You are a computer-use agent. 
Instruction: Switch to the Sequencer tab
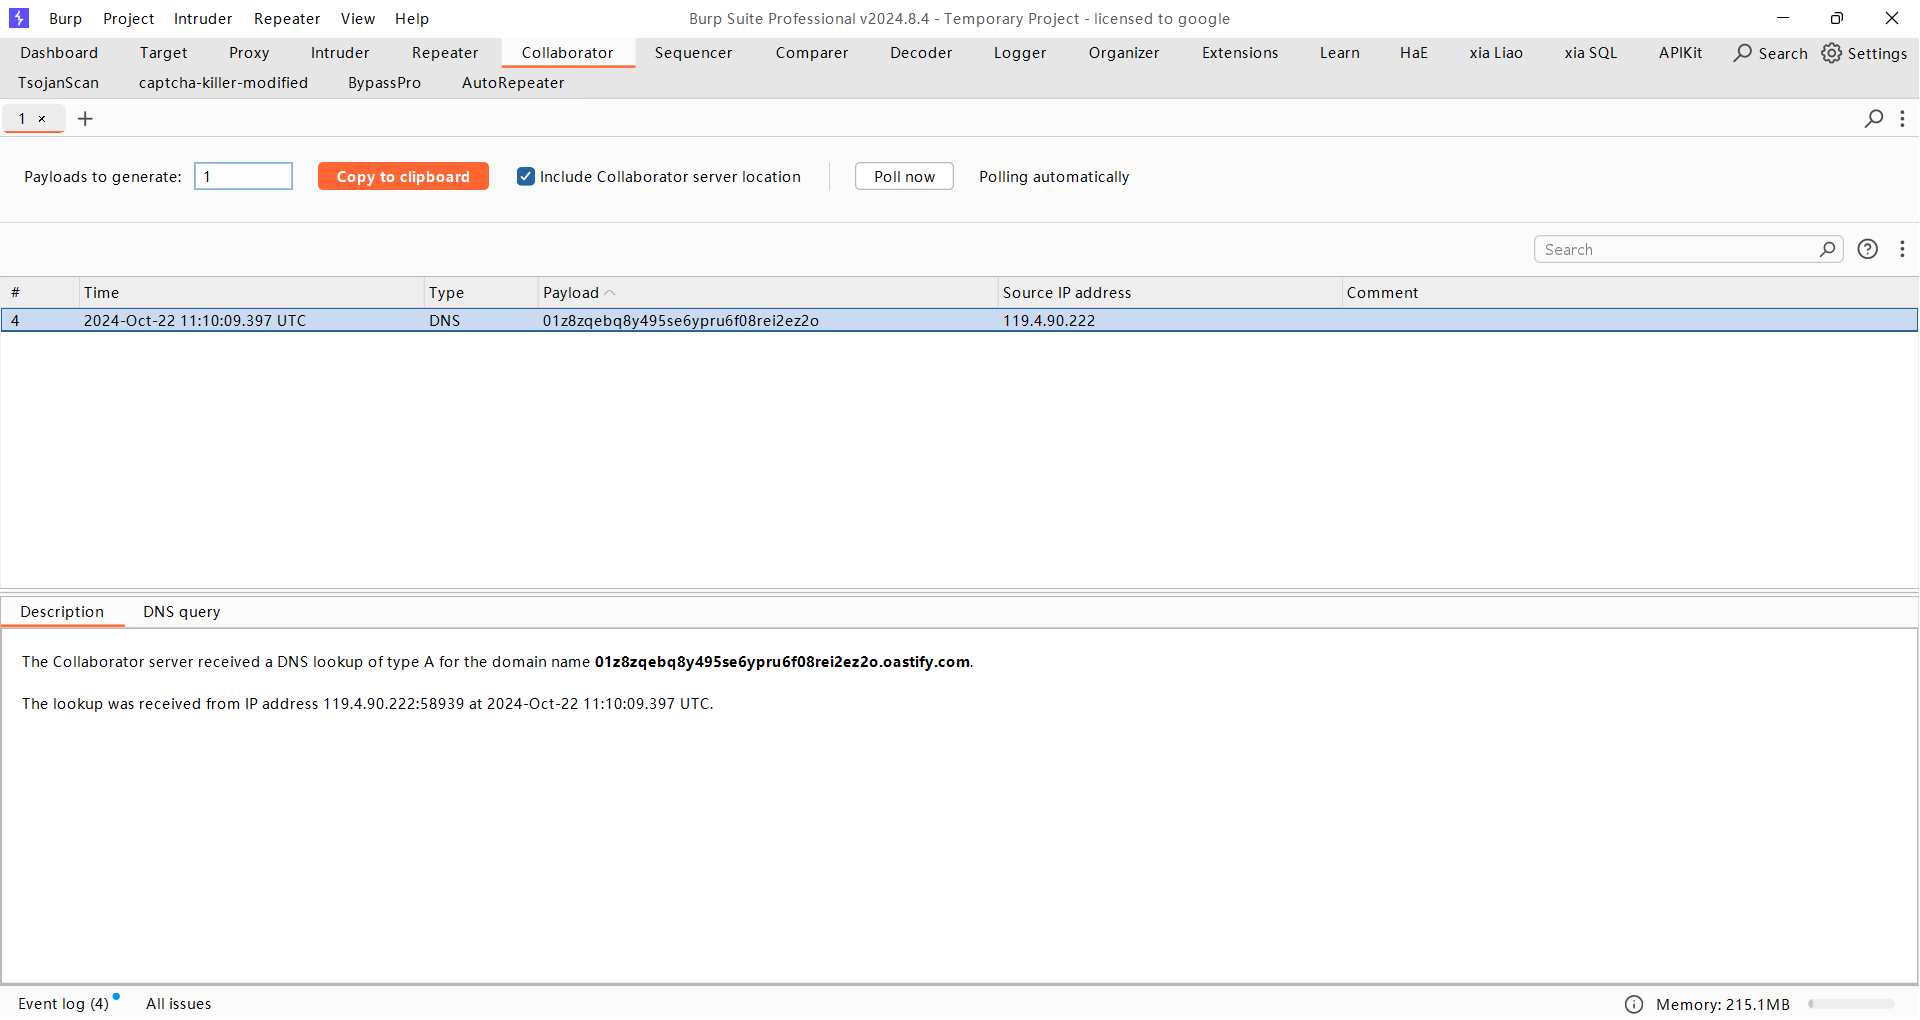tap(694, 53)
